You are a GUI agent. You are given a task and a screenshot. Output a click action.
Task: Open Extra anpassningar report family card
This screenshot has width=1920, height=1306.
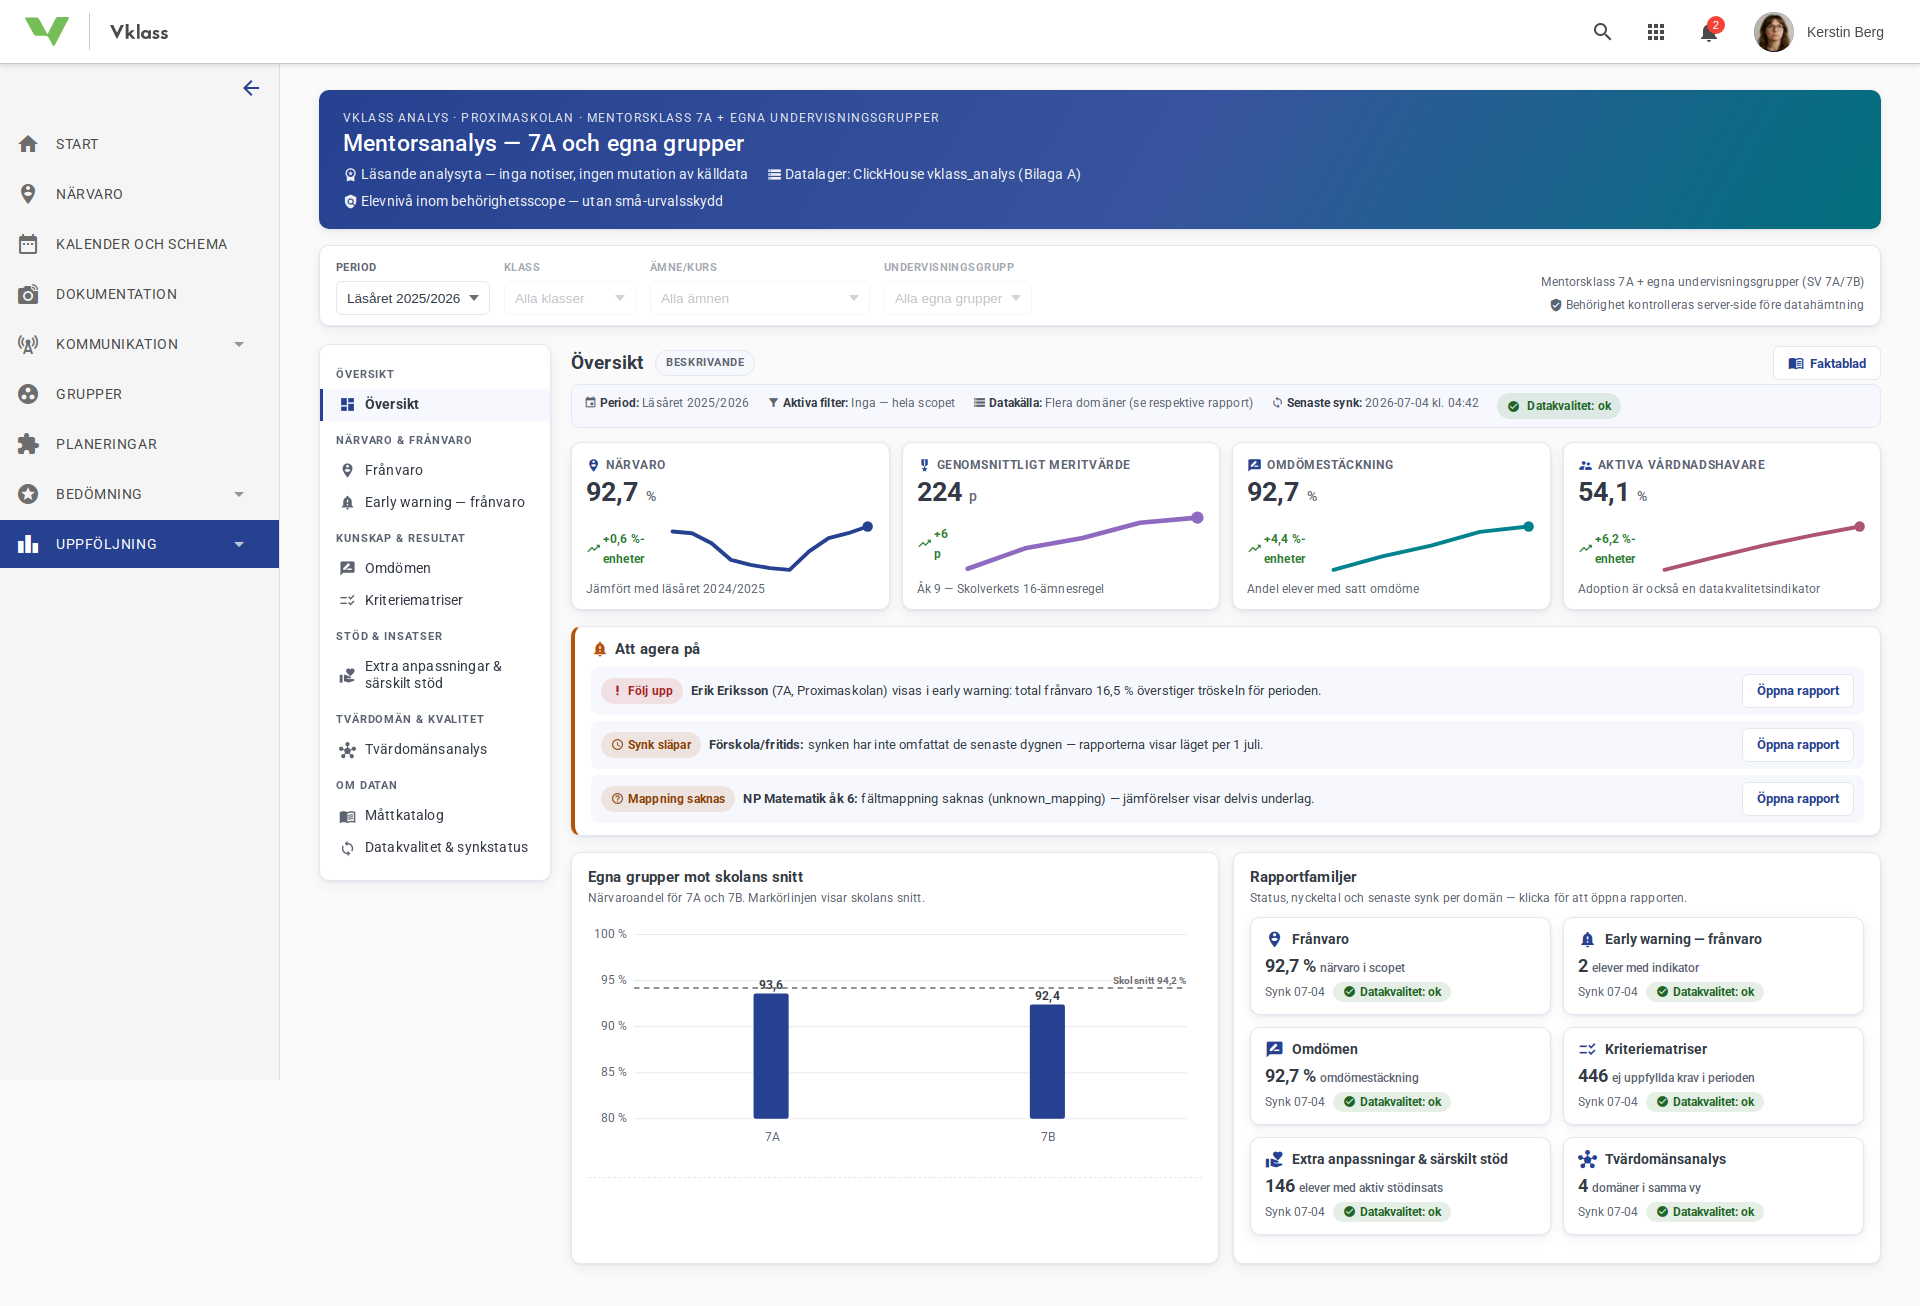click(1400, 1186)
